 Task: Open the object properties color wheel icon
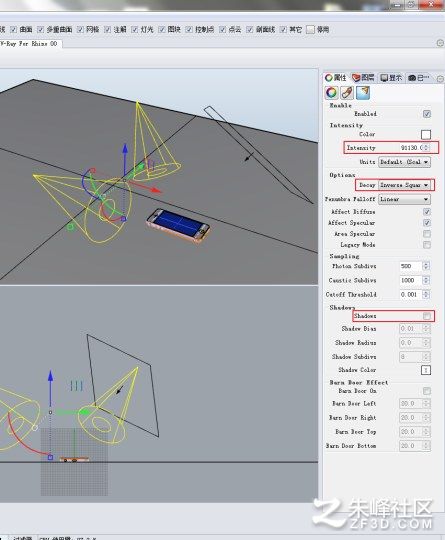331,93
